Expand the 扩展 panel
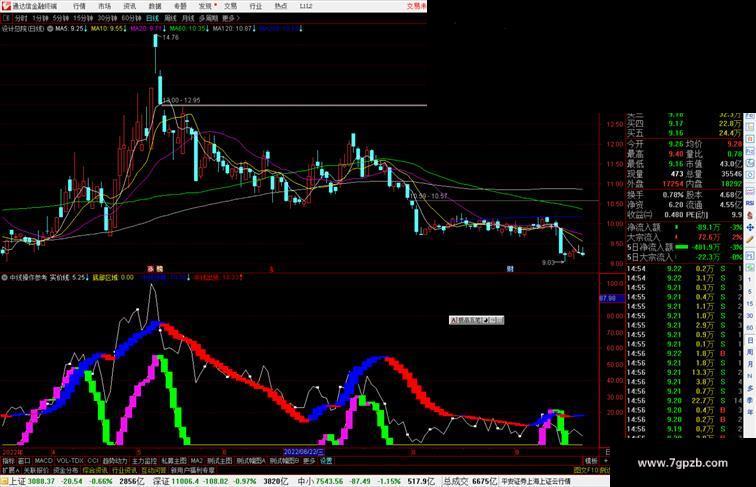Image resolution: width=756 pixels, height=487 pixels. [x=11, y=470]
